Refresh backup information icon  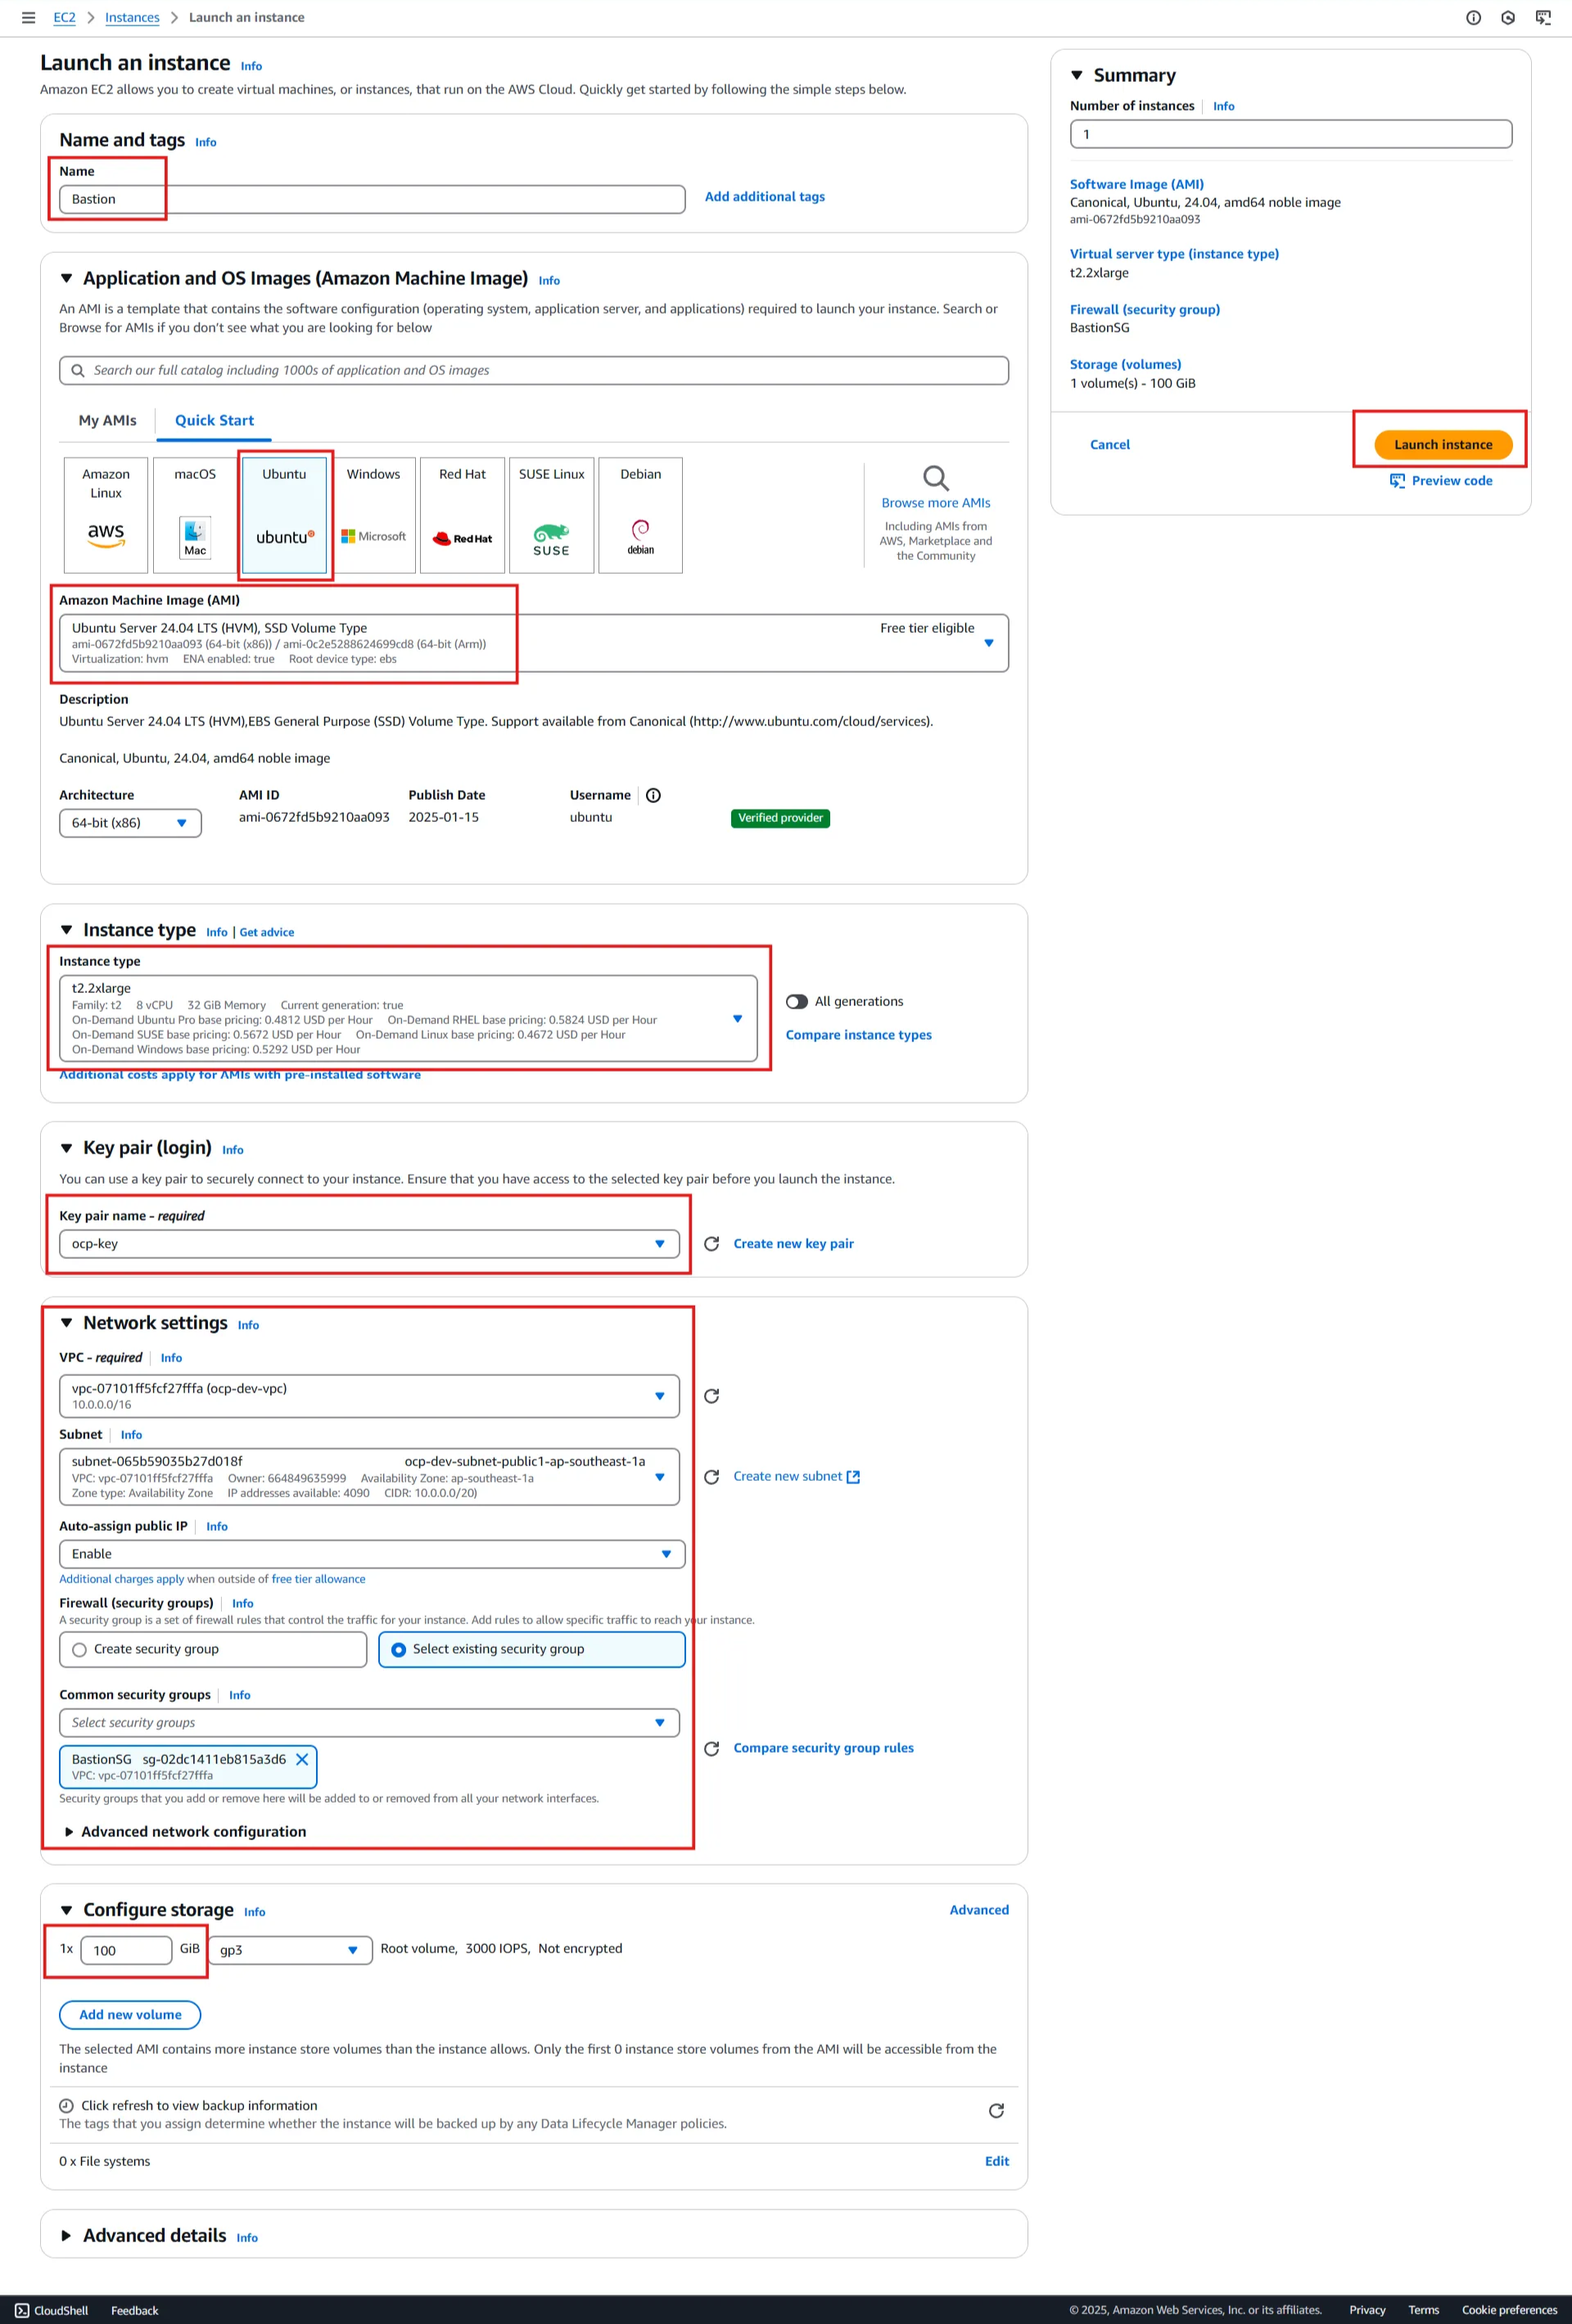(x=996, y=2111)
